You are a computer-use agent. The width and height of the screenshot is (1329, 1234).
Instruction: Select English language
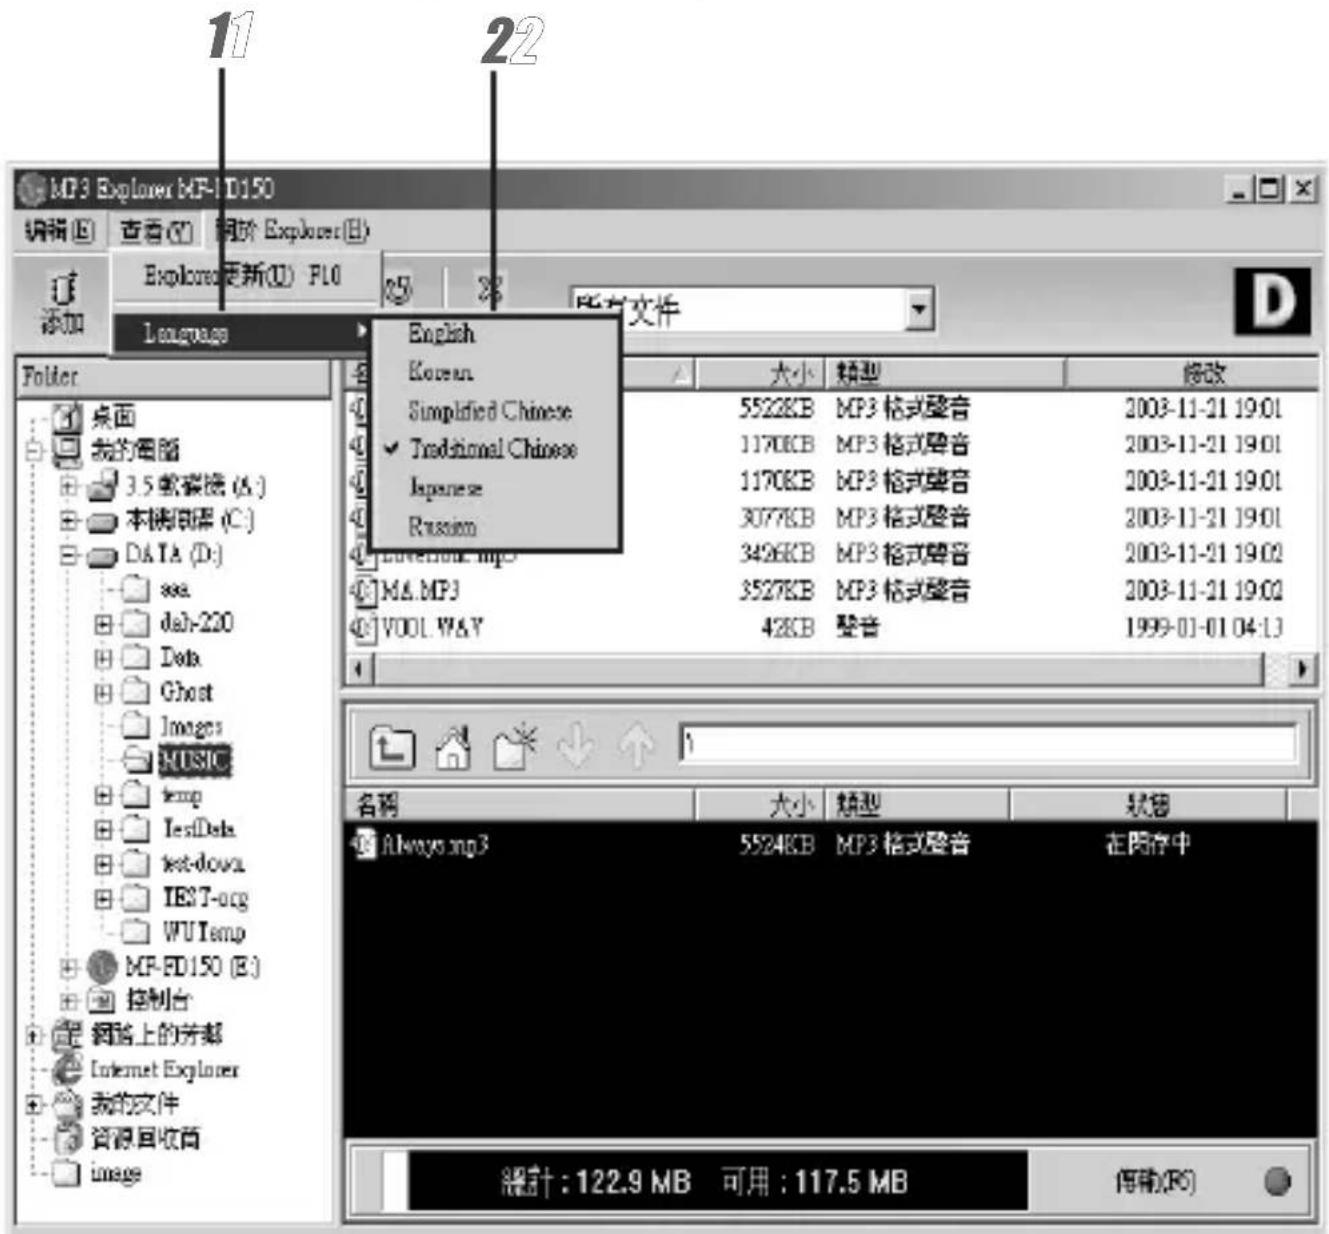(441, 334)
